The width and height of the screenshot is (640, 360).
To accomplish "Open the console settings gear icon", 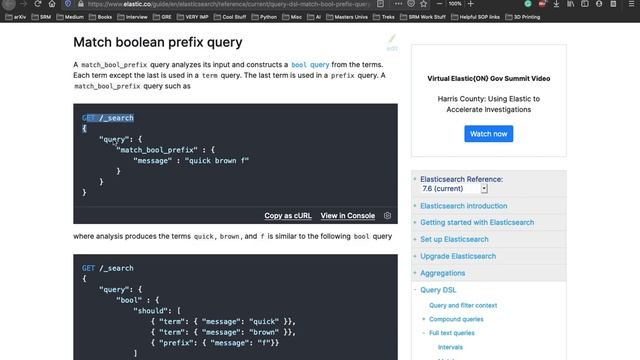I will pyautogui.click(x=387, y=216).
